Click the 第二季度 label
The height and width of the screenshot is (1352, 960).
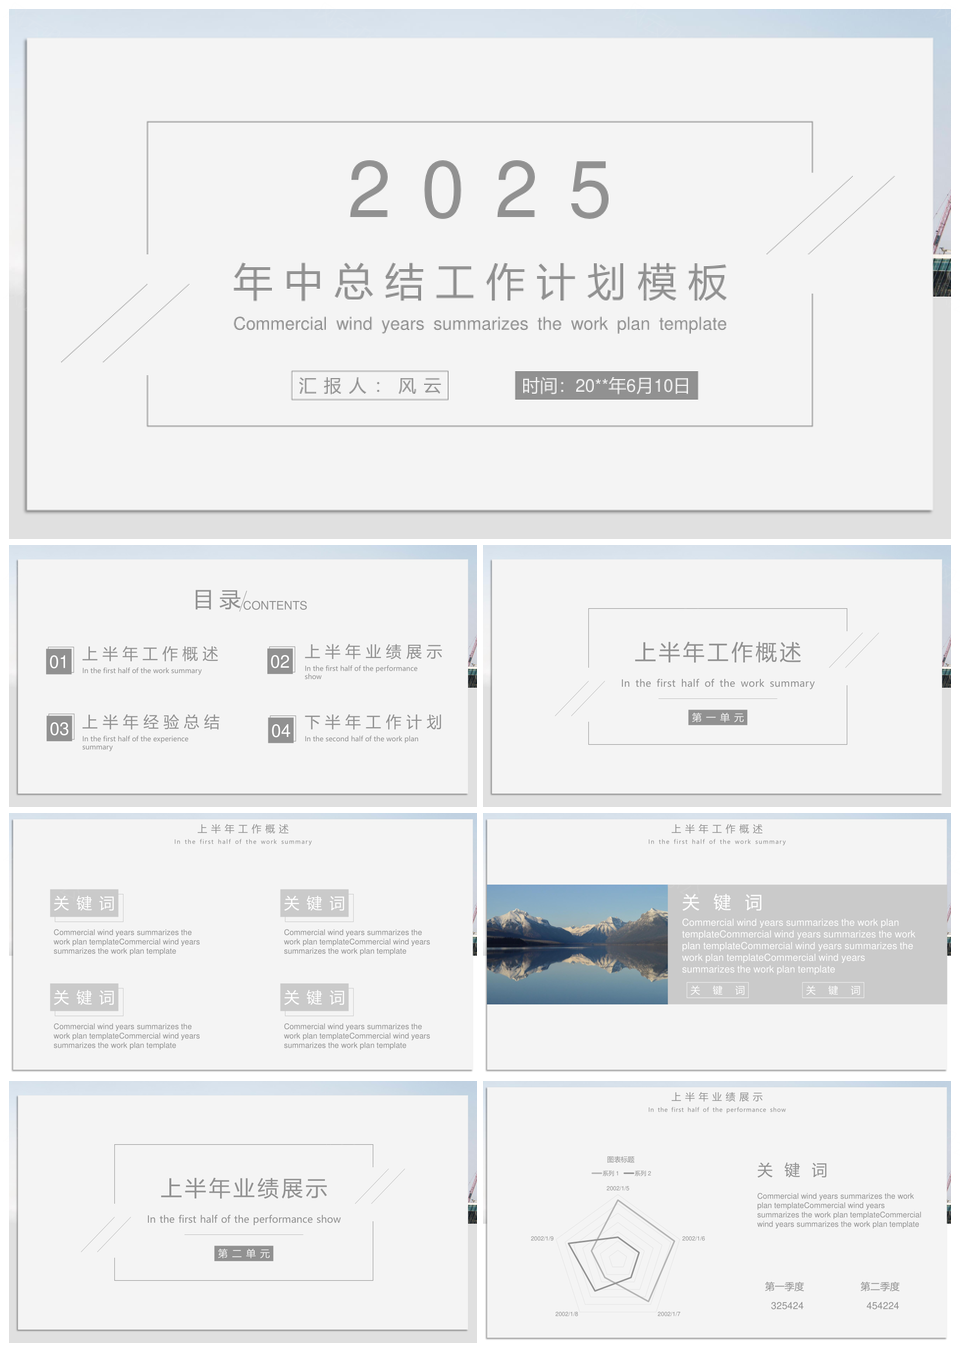(881, 1287)
